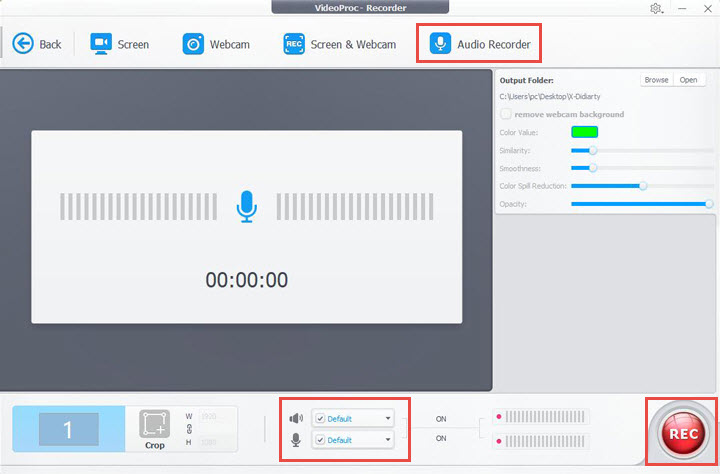Click the microphone input icon near dropdowns
720x474 pixels.
pos(296,440)
